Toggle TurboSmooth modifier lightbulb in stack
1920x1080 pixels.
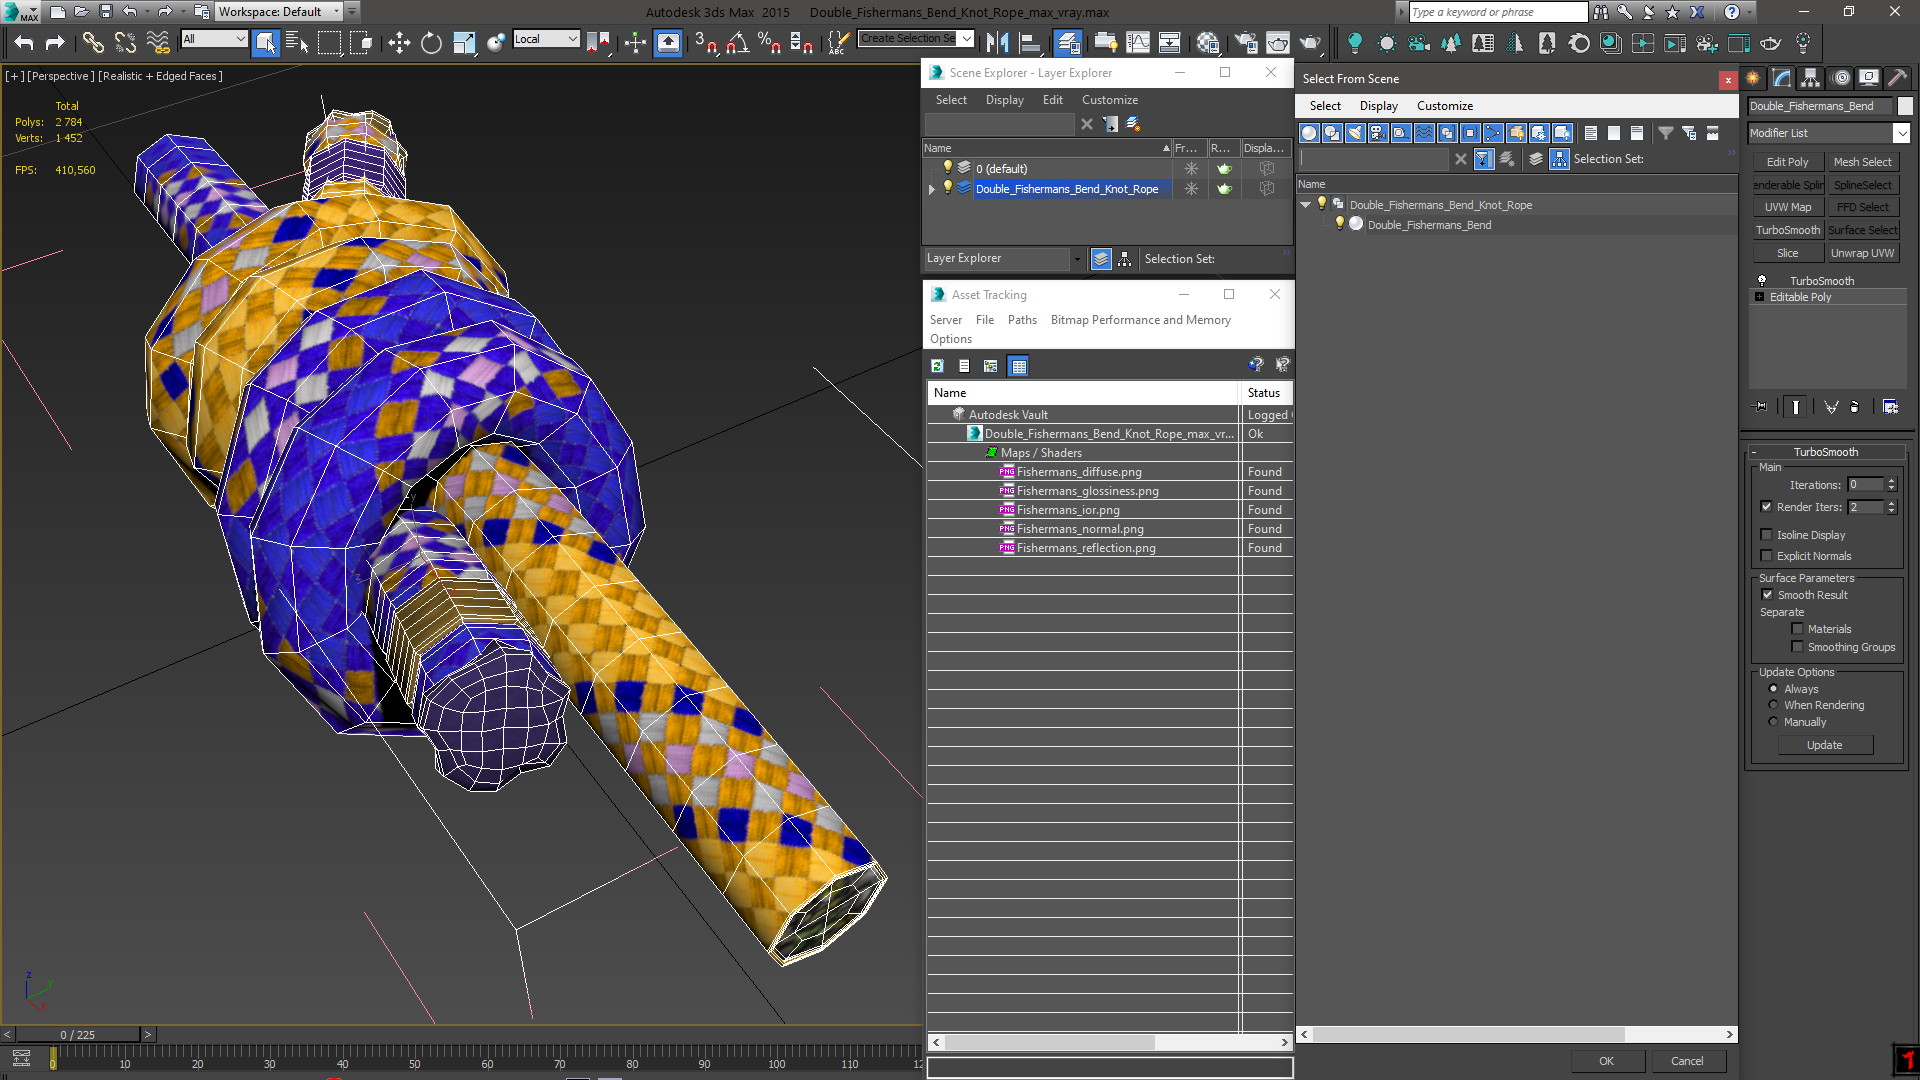[1762, 281]
